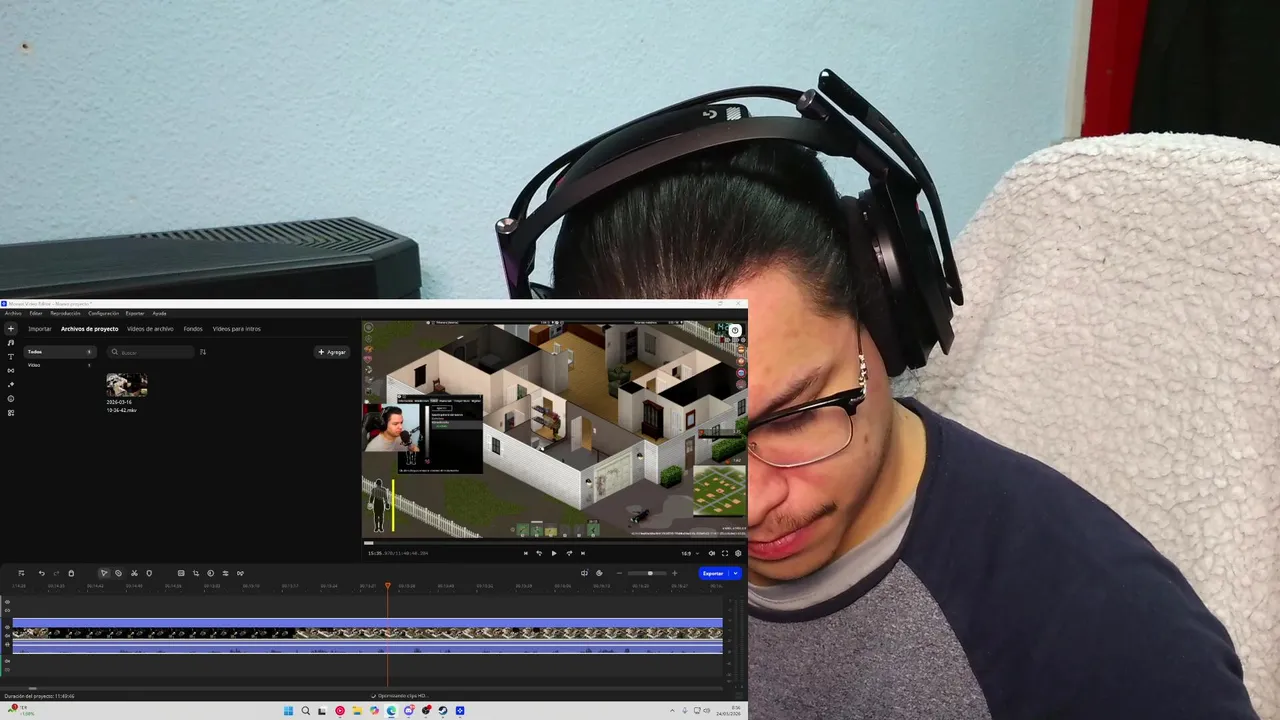
Task: Click the Buscar search field
Action: [x=151, y=352]
